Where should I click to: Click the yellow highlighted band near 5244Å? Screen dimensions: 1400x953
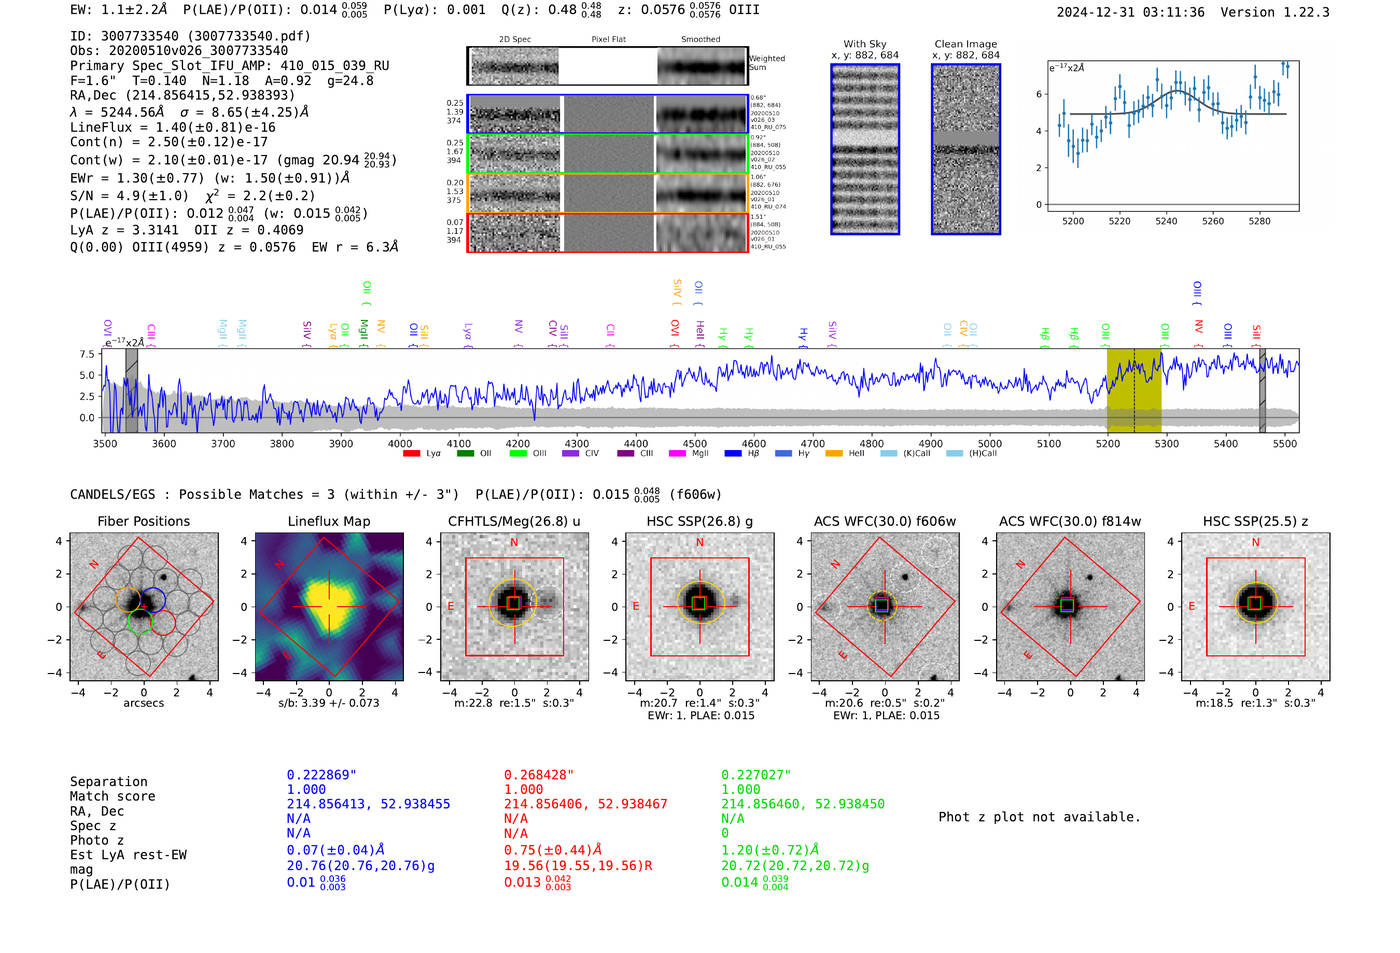point(1134,391)
